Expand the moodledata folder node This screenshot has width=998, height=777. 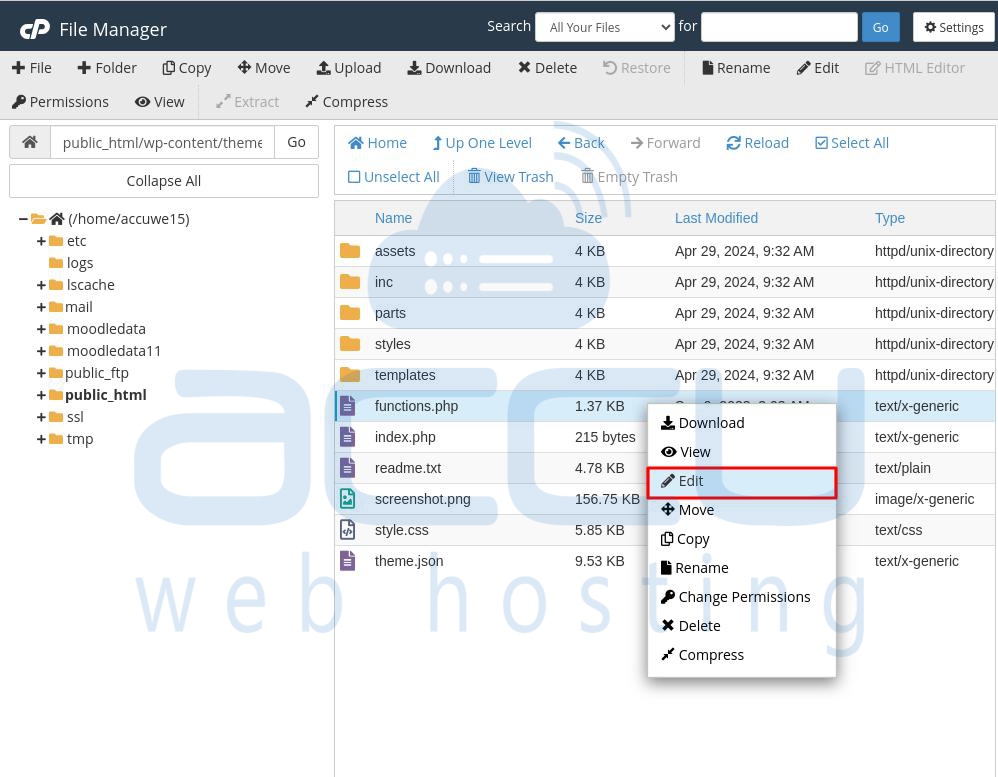(41, 329)
